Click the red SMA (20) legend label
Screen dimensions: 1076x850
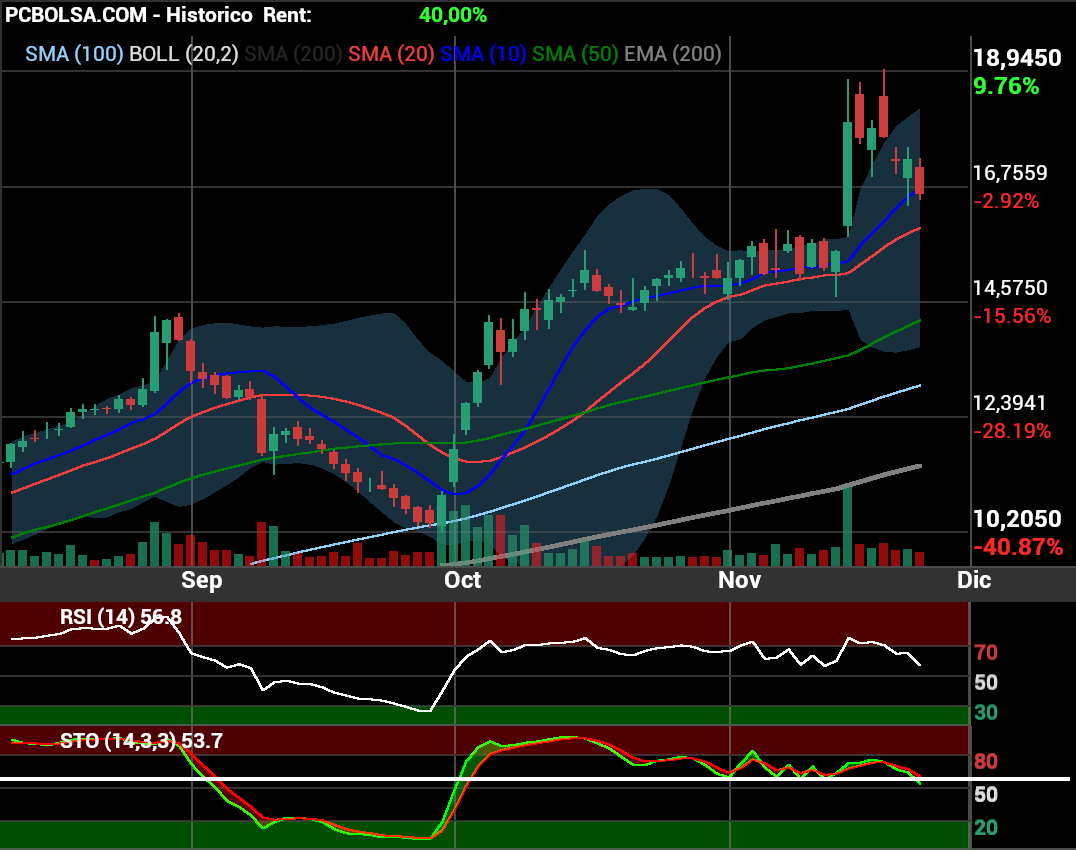391,54
